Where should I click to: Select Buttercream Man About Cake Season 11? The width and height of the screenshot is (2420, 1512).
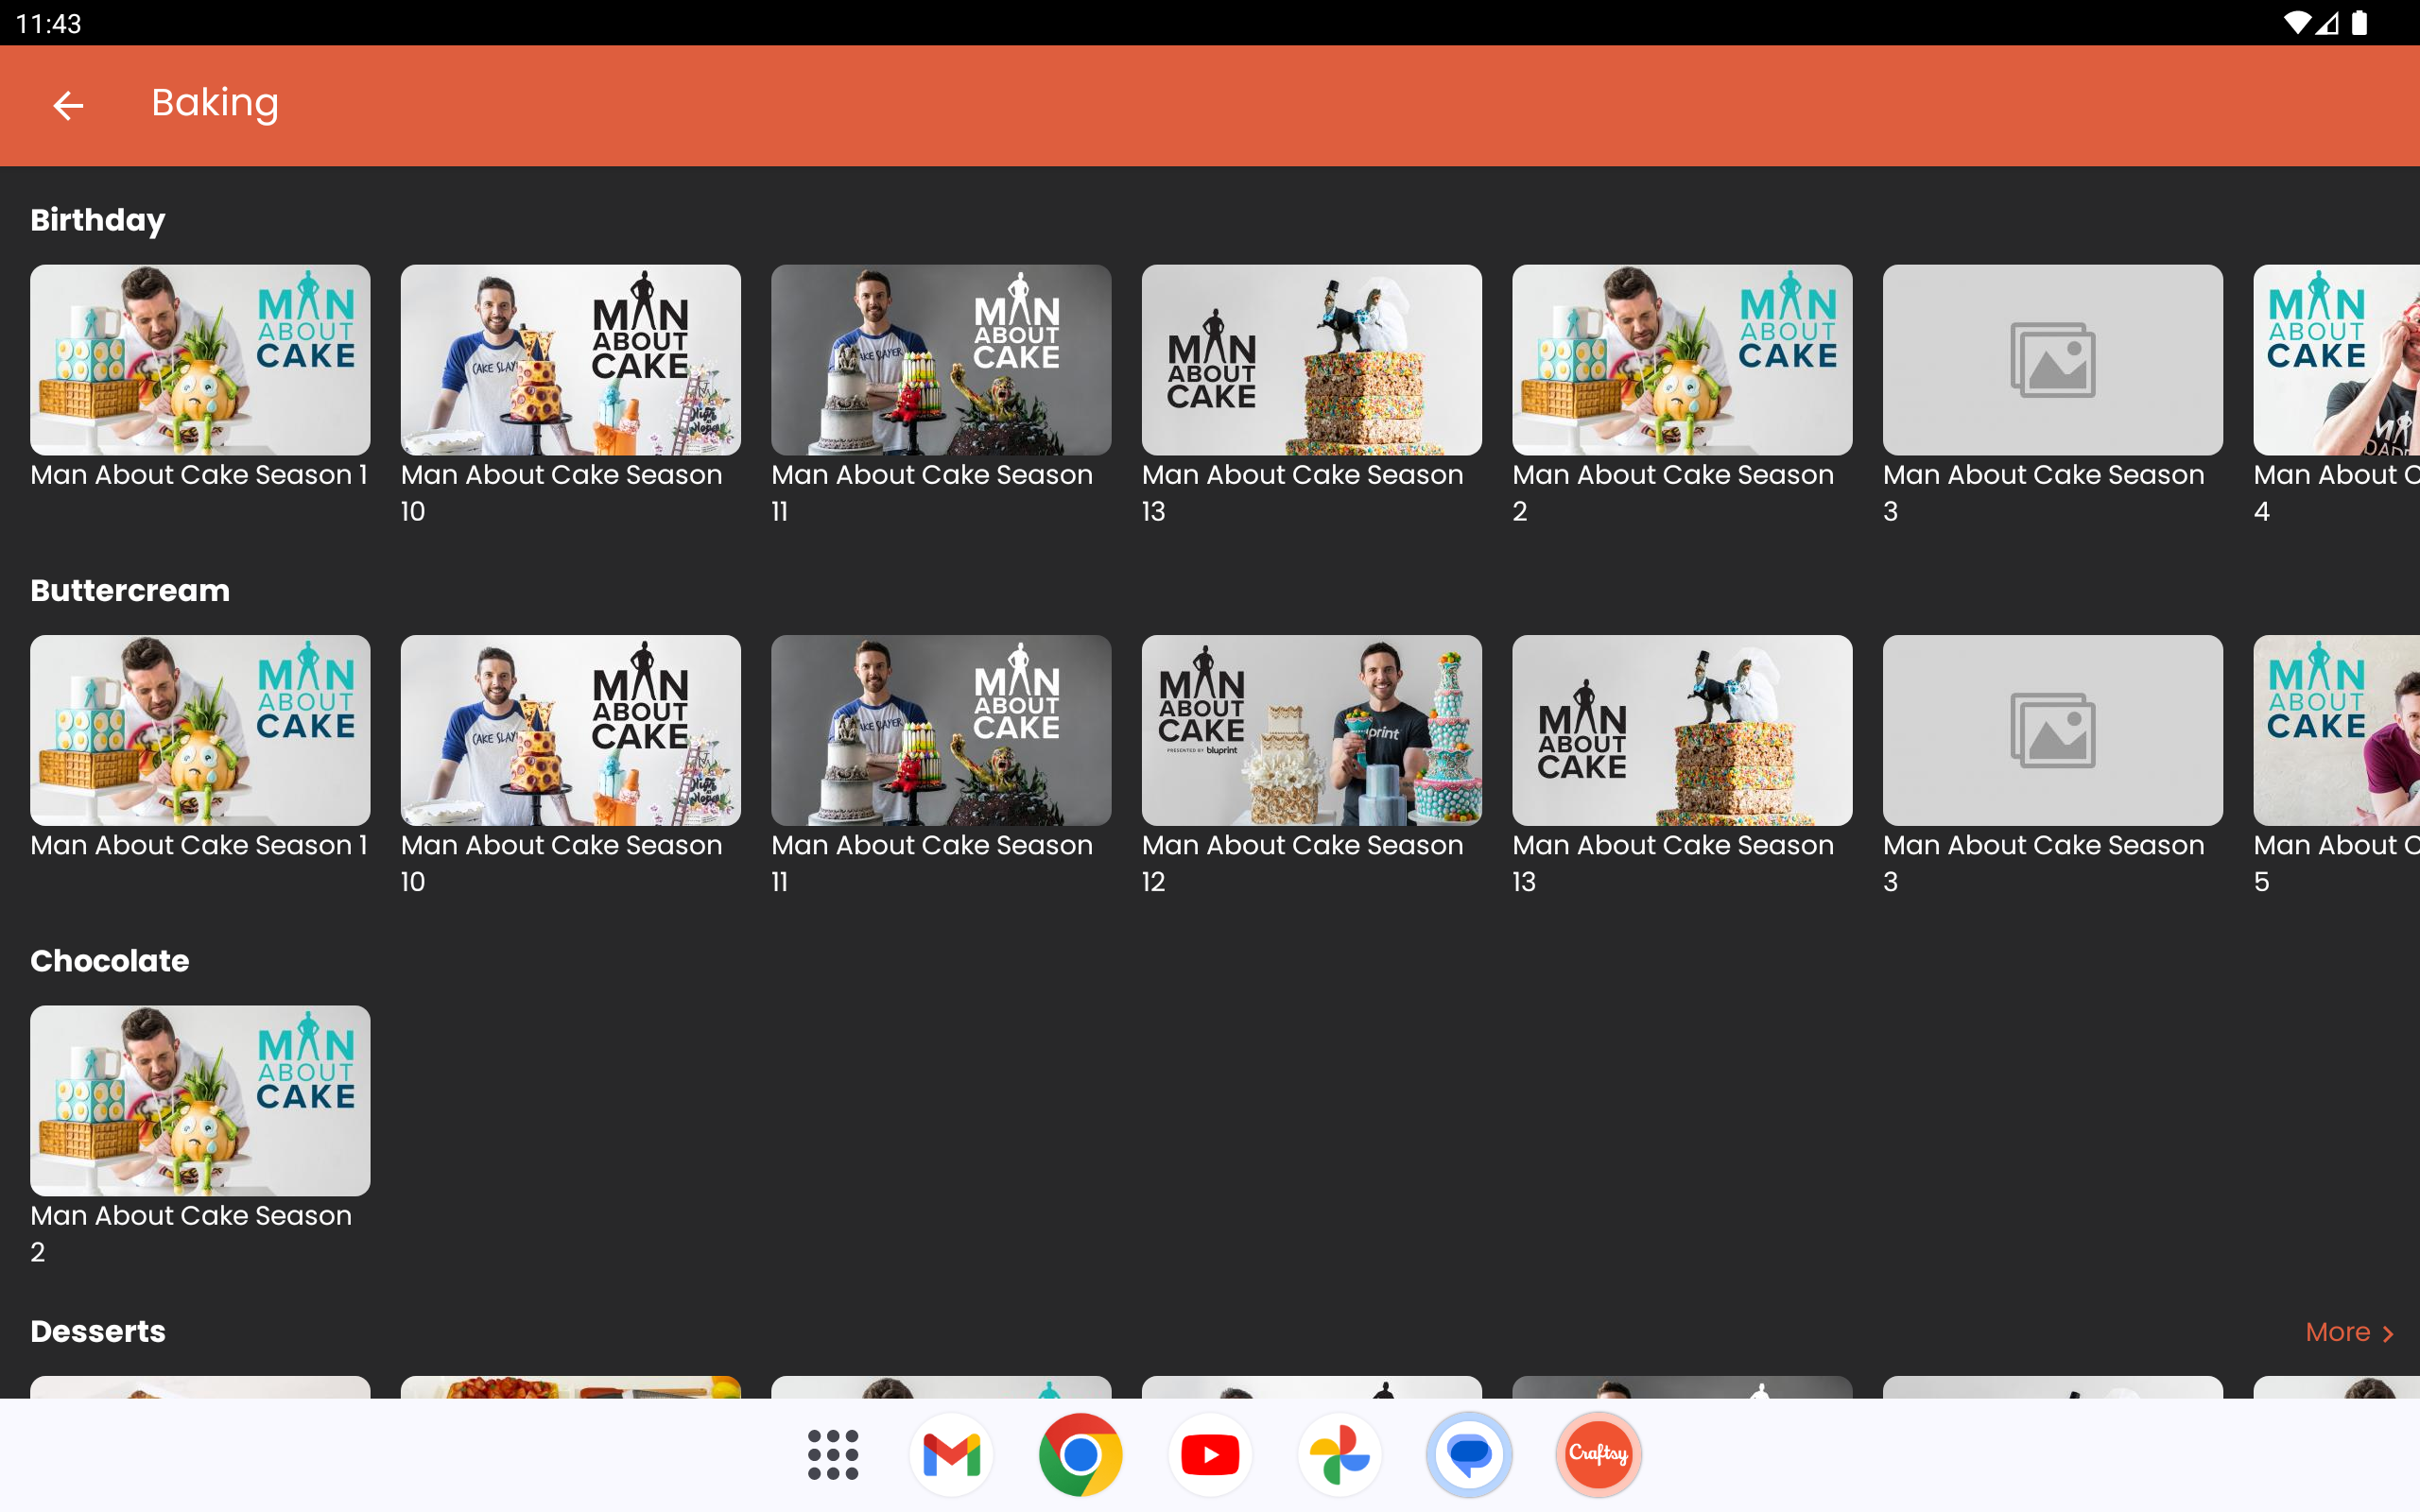point(940,730)
